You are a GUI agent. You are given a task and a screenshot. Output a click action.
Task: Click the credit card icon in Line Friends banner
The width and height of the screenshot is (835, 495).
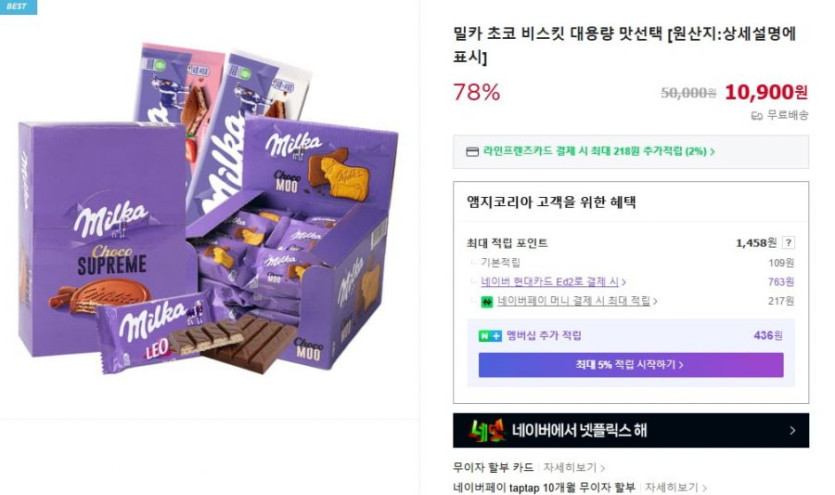[x=472, y=152]
